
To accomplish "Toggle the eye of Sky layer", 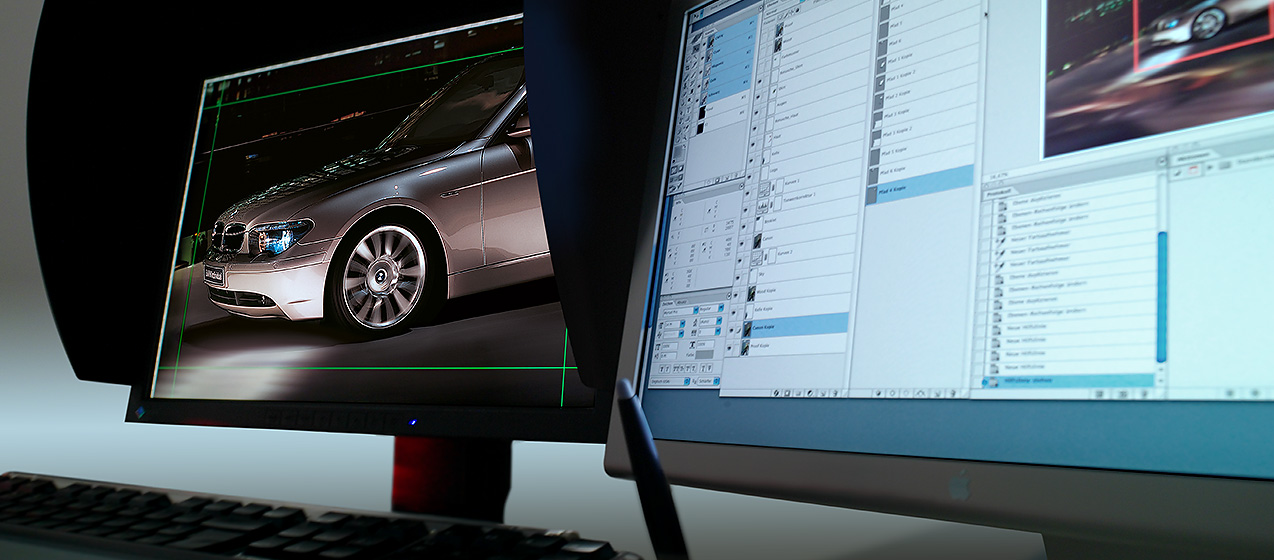I will [x=739, y=276].
